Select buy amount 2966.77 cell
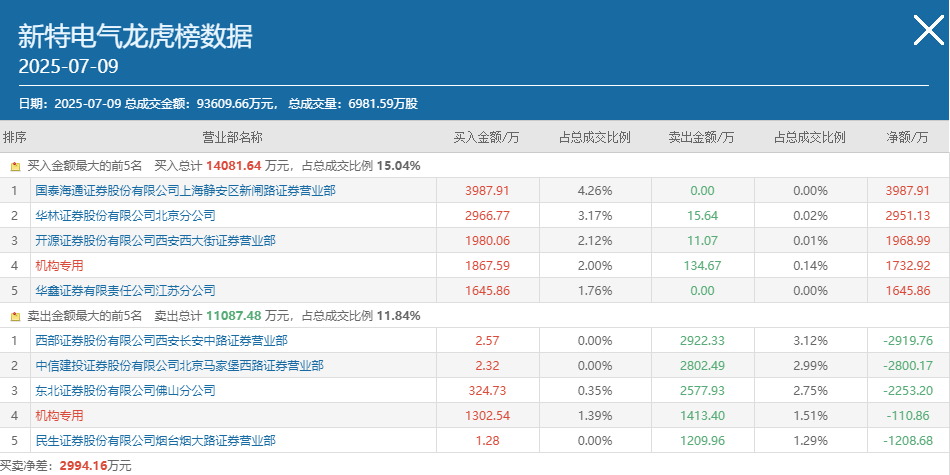Screen dimensions: 950x475 pyautogui.click(x=488, y=216)
